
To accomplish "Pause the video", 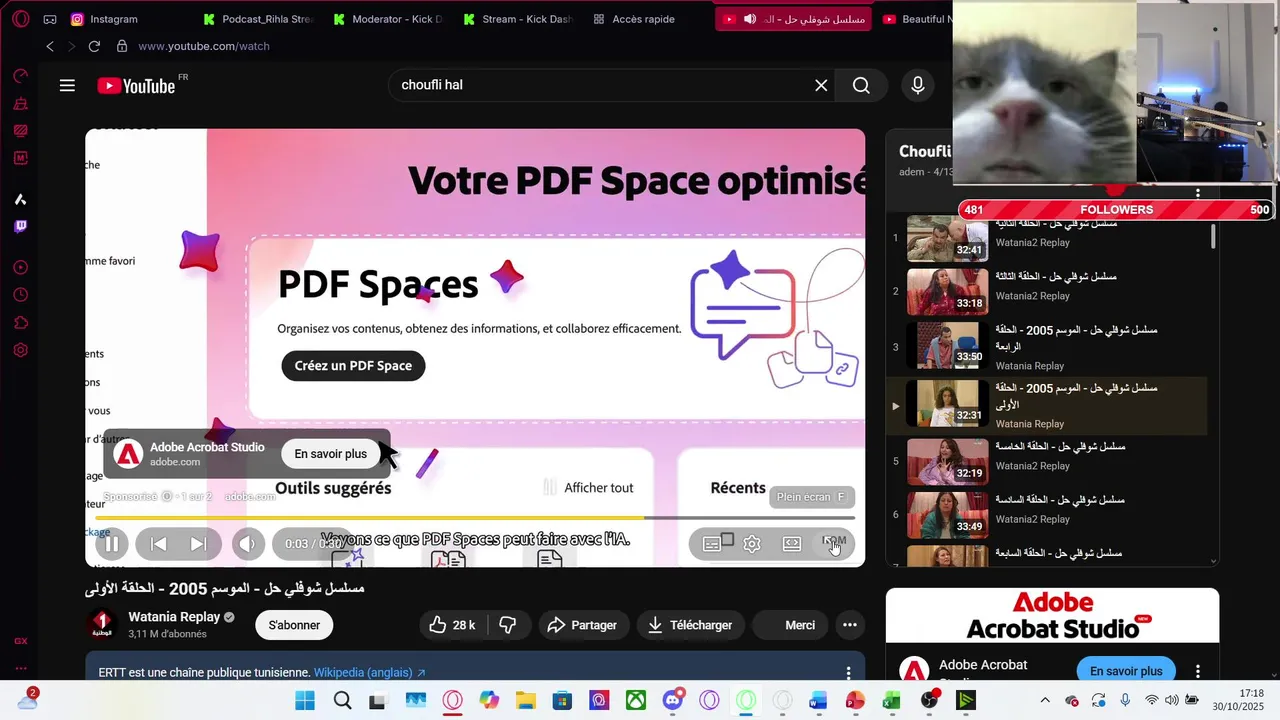I will 112,544.
